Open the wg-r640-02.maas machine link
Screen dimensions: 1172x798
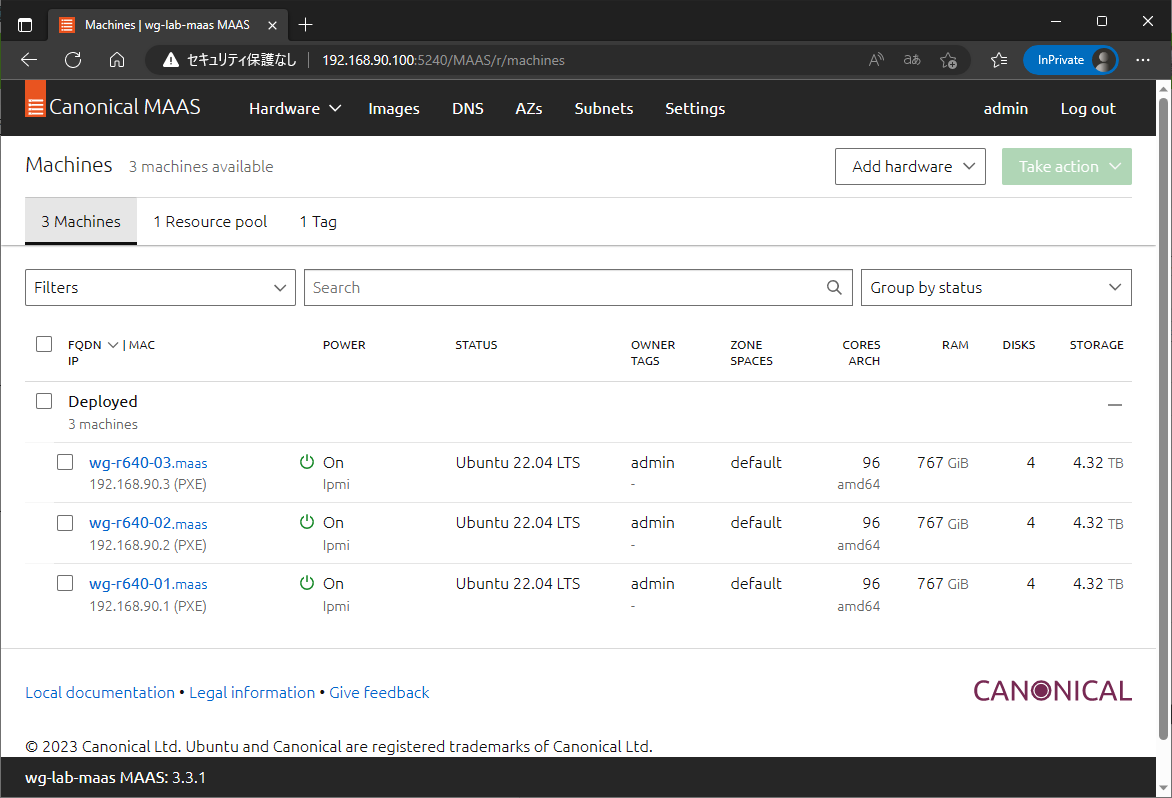point(148,523)
